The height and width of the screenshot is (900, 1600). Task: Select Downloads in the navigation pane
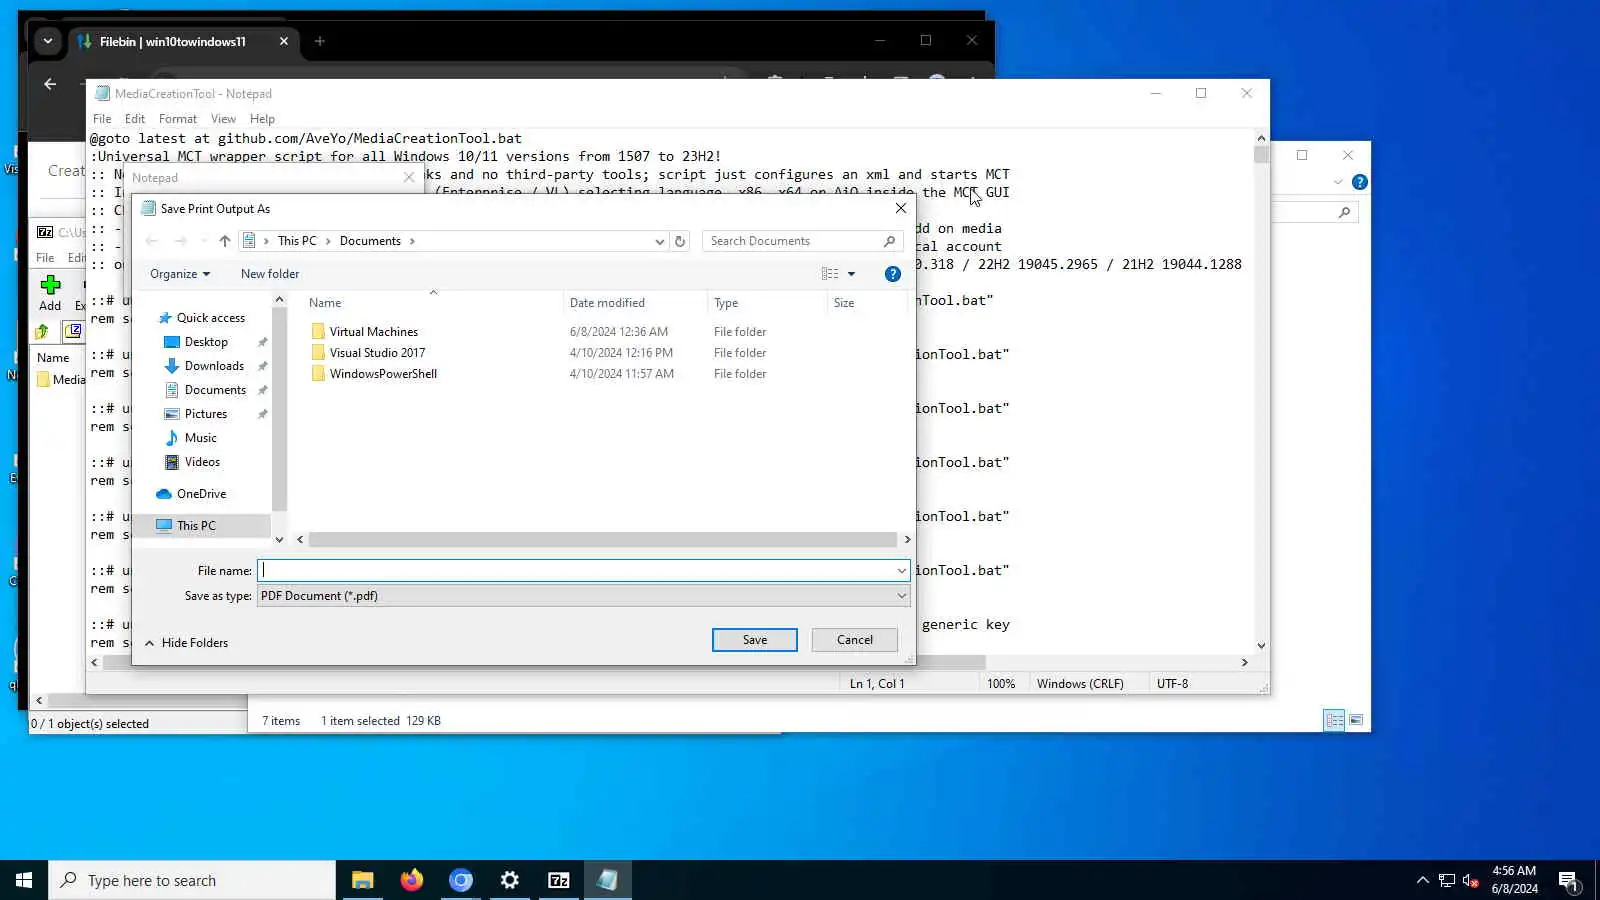214,366
